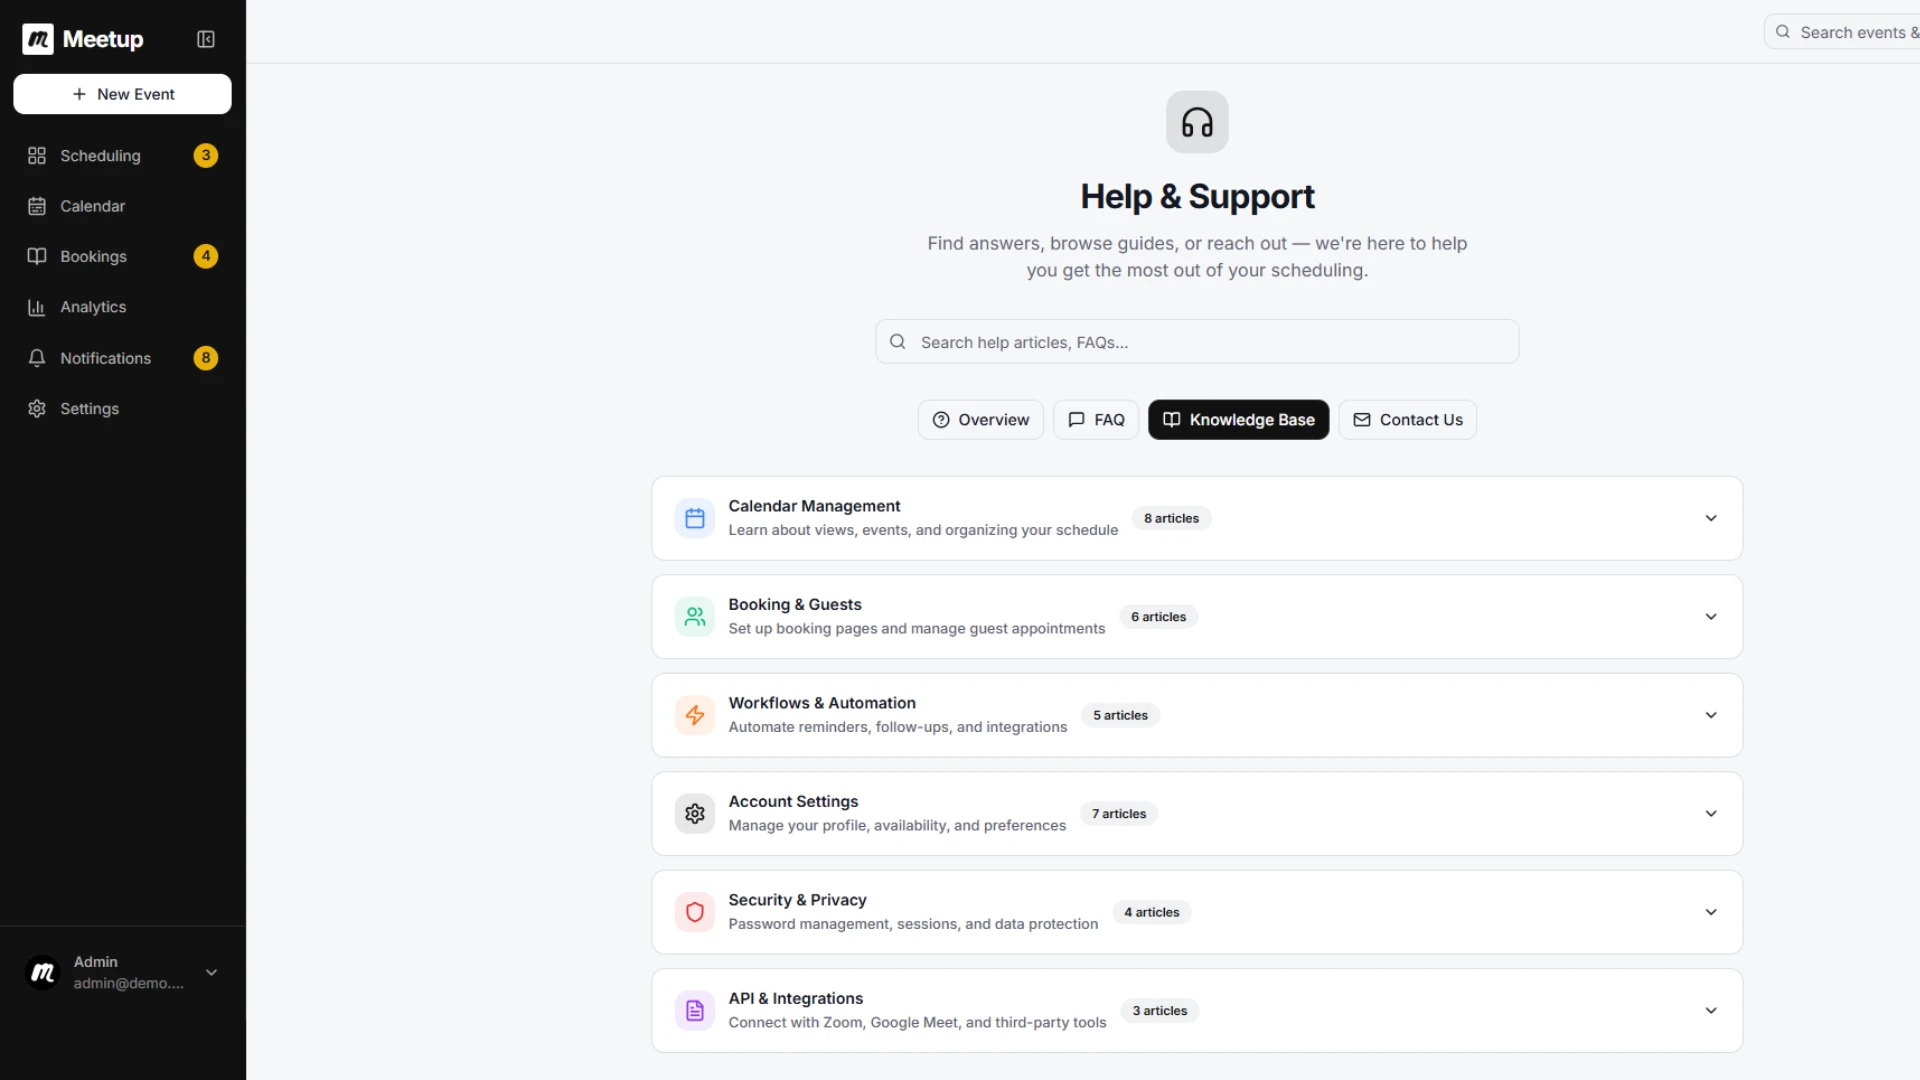Click the Scheduling grid icon in the sidebar
The width and height of the screenshot is (1920, 1080).
click(37, 156)
